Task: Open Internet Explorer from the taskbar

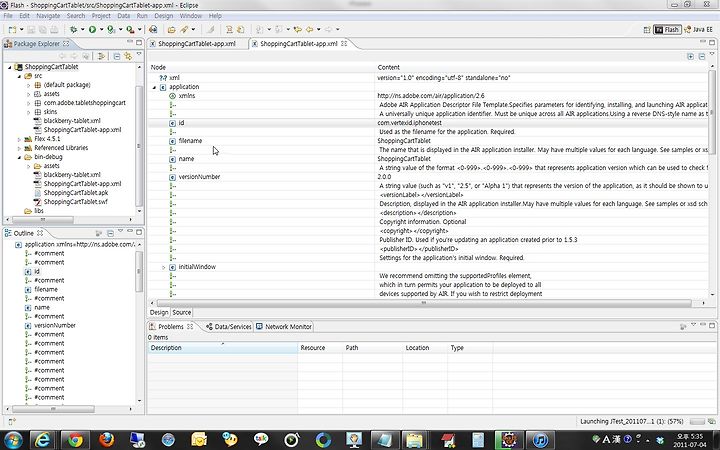Action: 43,440
